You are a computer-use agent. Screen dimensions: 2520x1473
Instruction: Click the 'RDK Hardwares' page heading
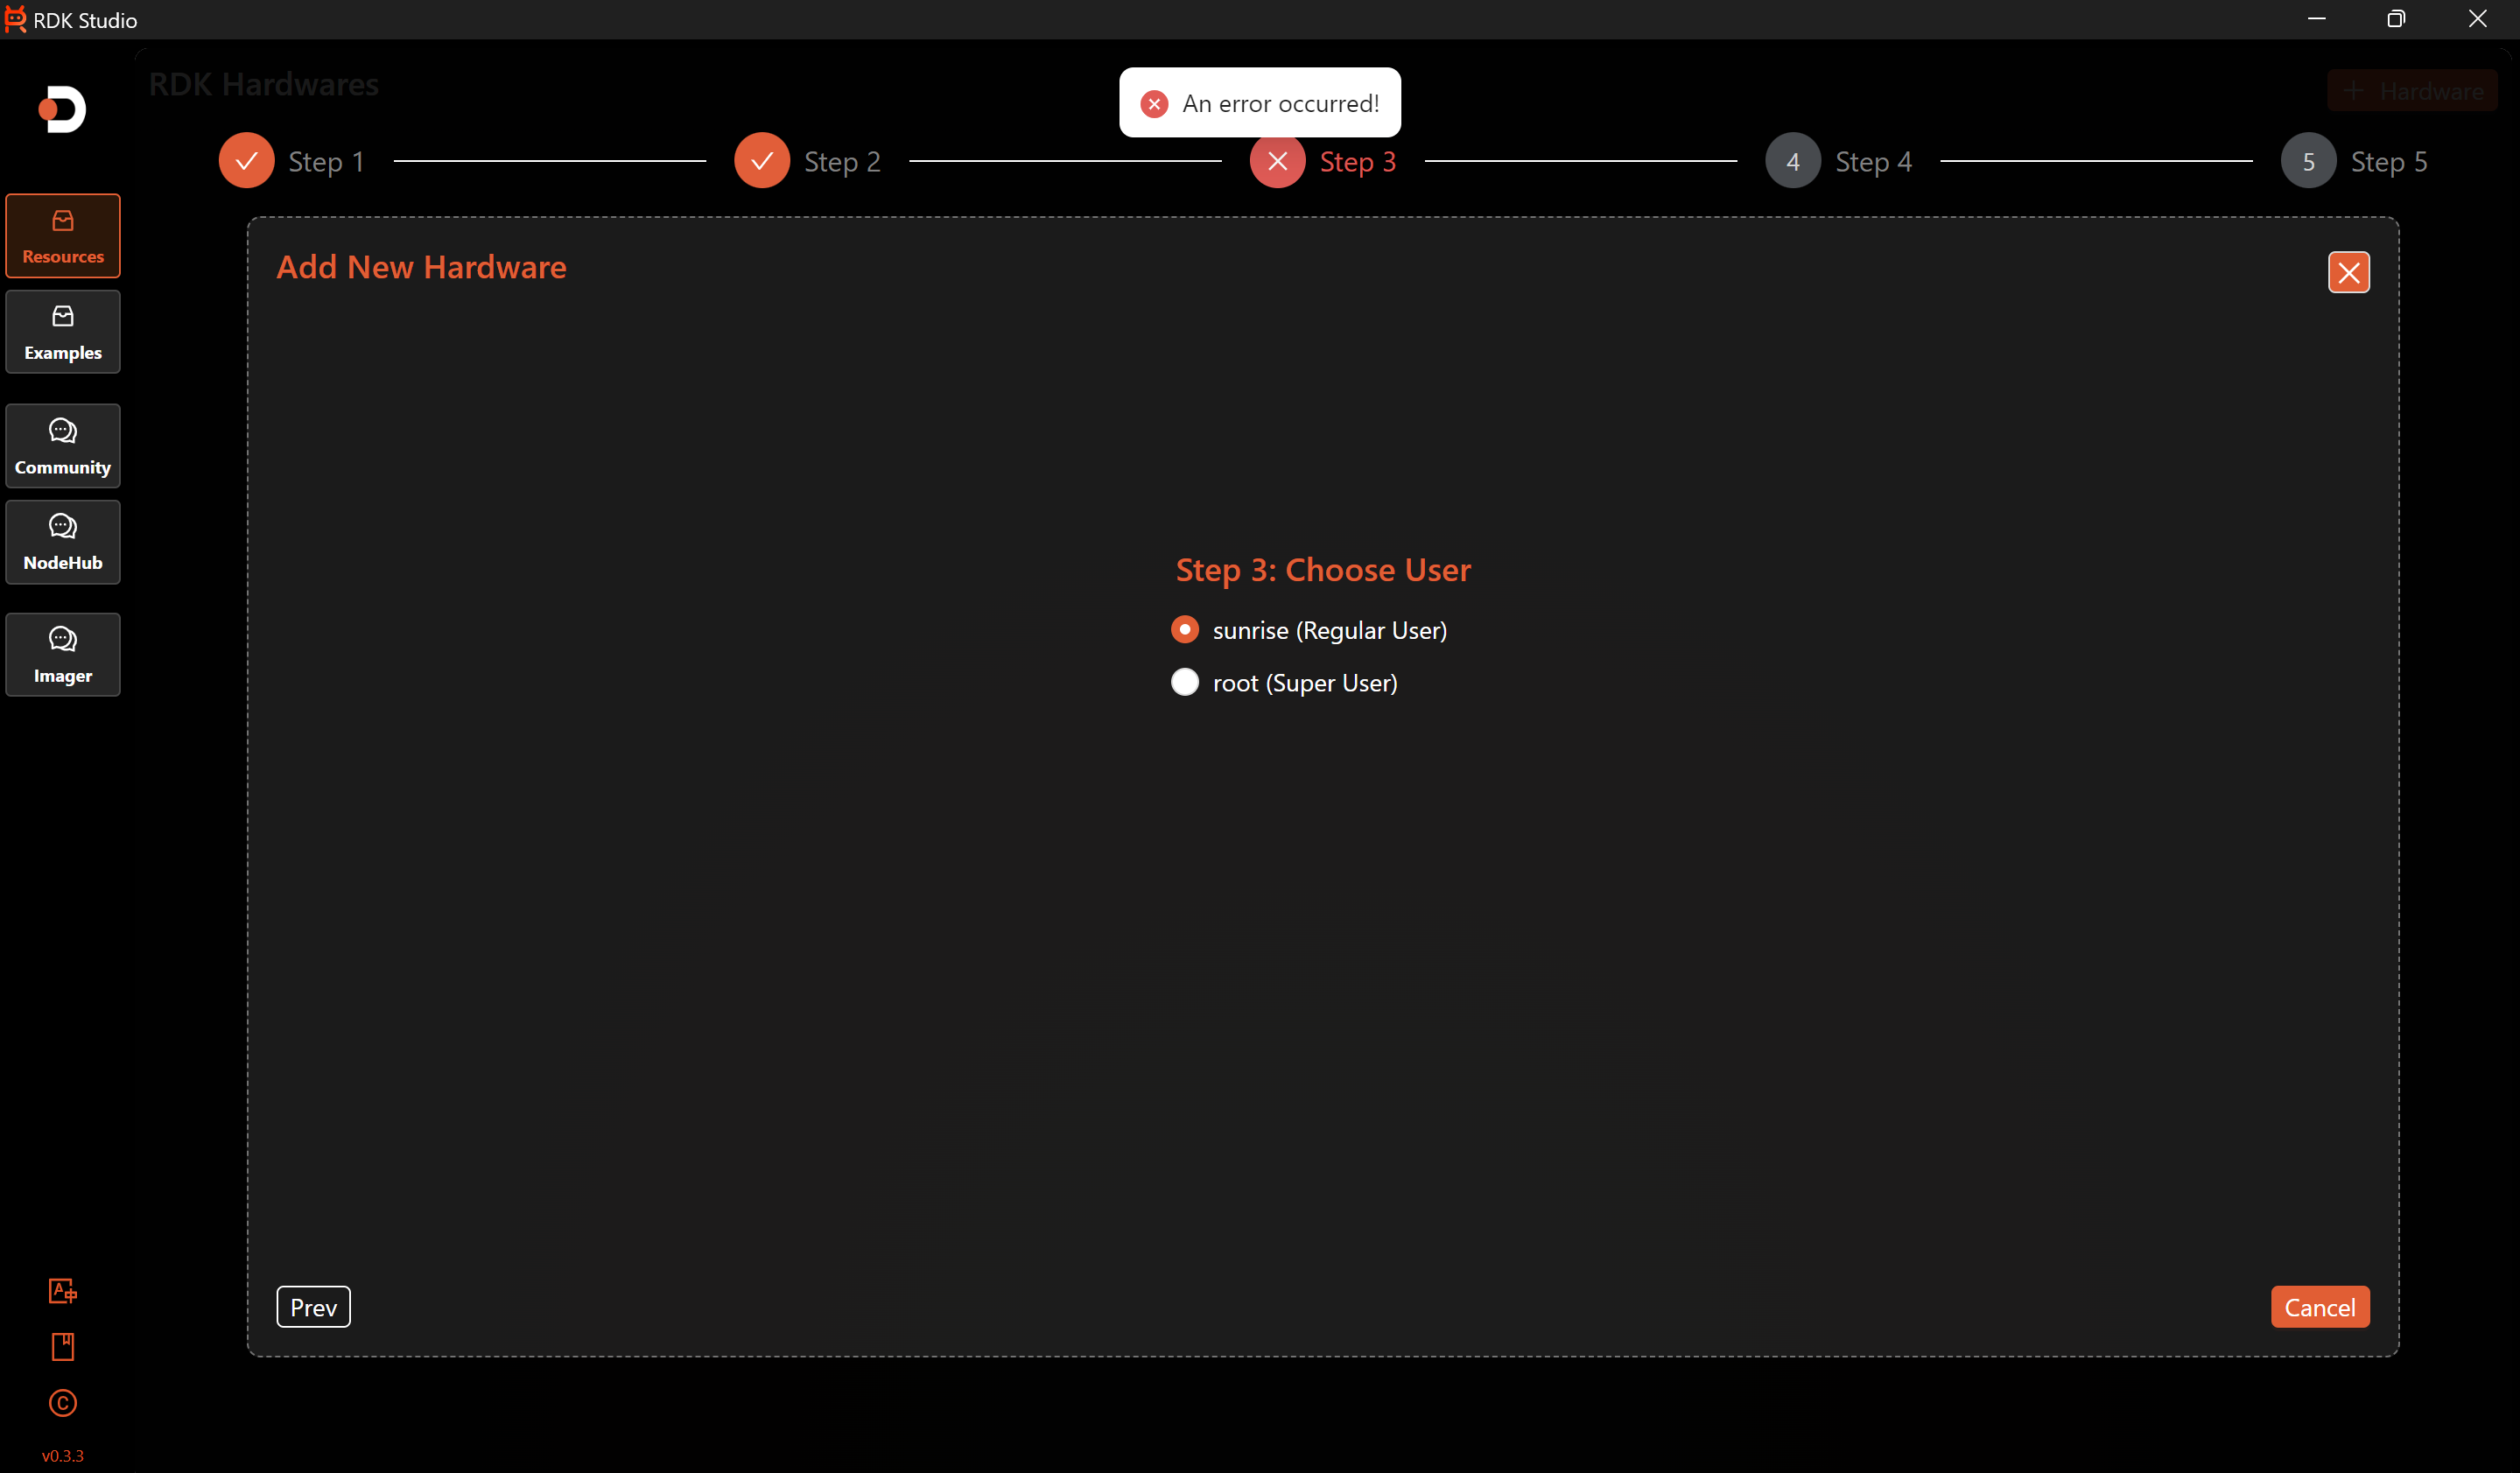264,84
